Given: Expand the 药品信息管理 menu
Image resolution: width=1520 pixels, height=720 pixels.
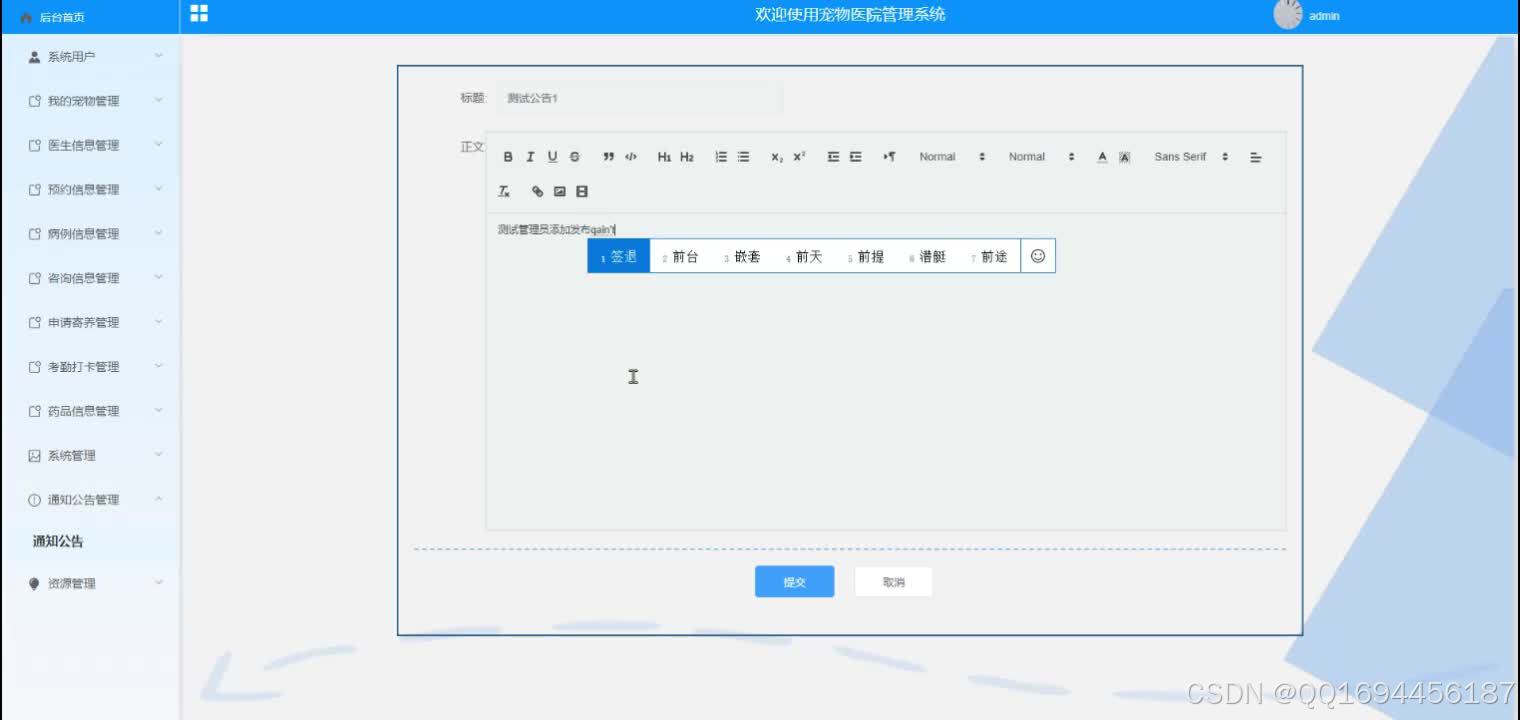Looking at the screenshot, I should point(90,411).
